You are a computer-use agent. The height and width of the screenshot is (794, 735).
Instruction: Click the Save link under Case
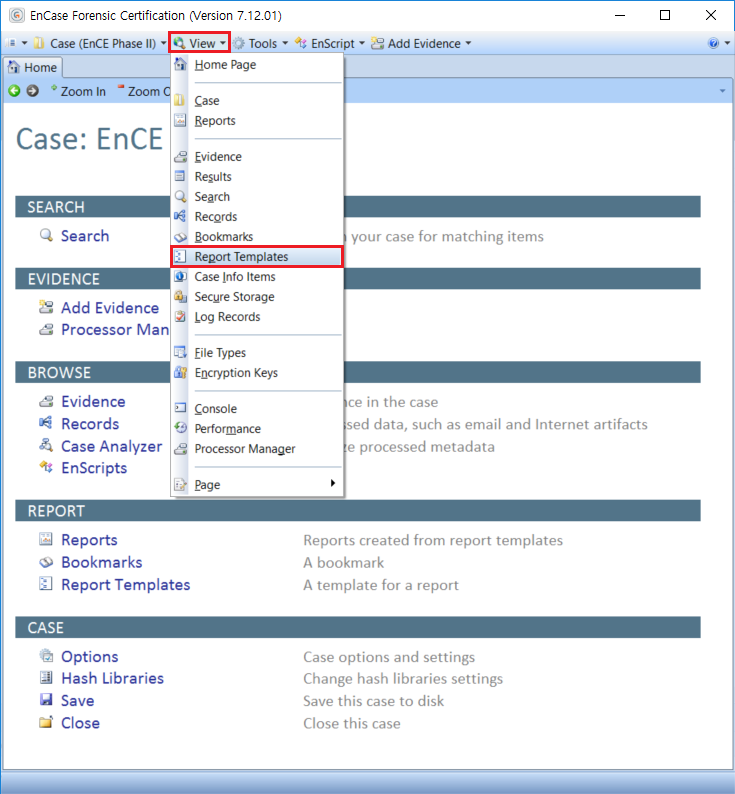click(78, 700)
